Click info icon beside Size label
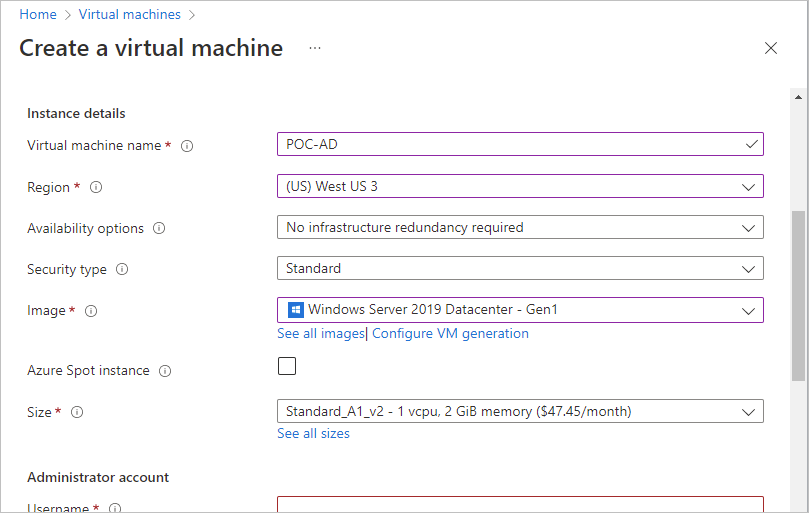Screen dimensions: 809x513 [x=77, y=412]
